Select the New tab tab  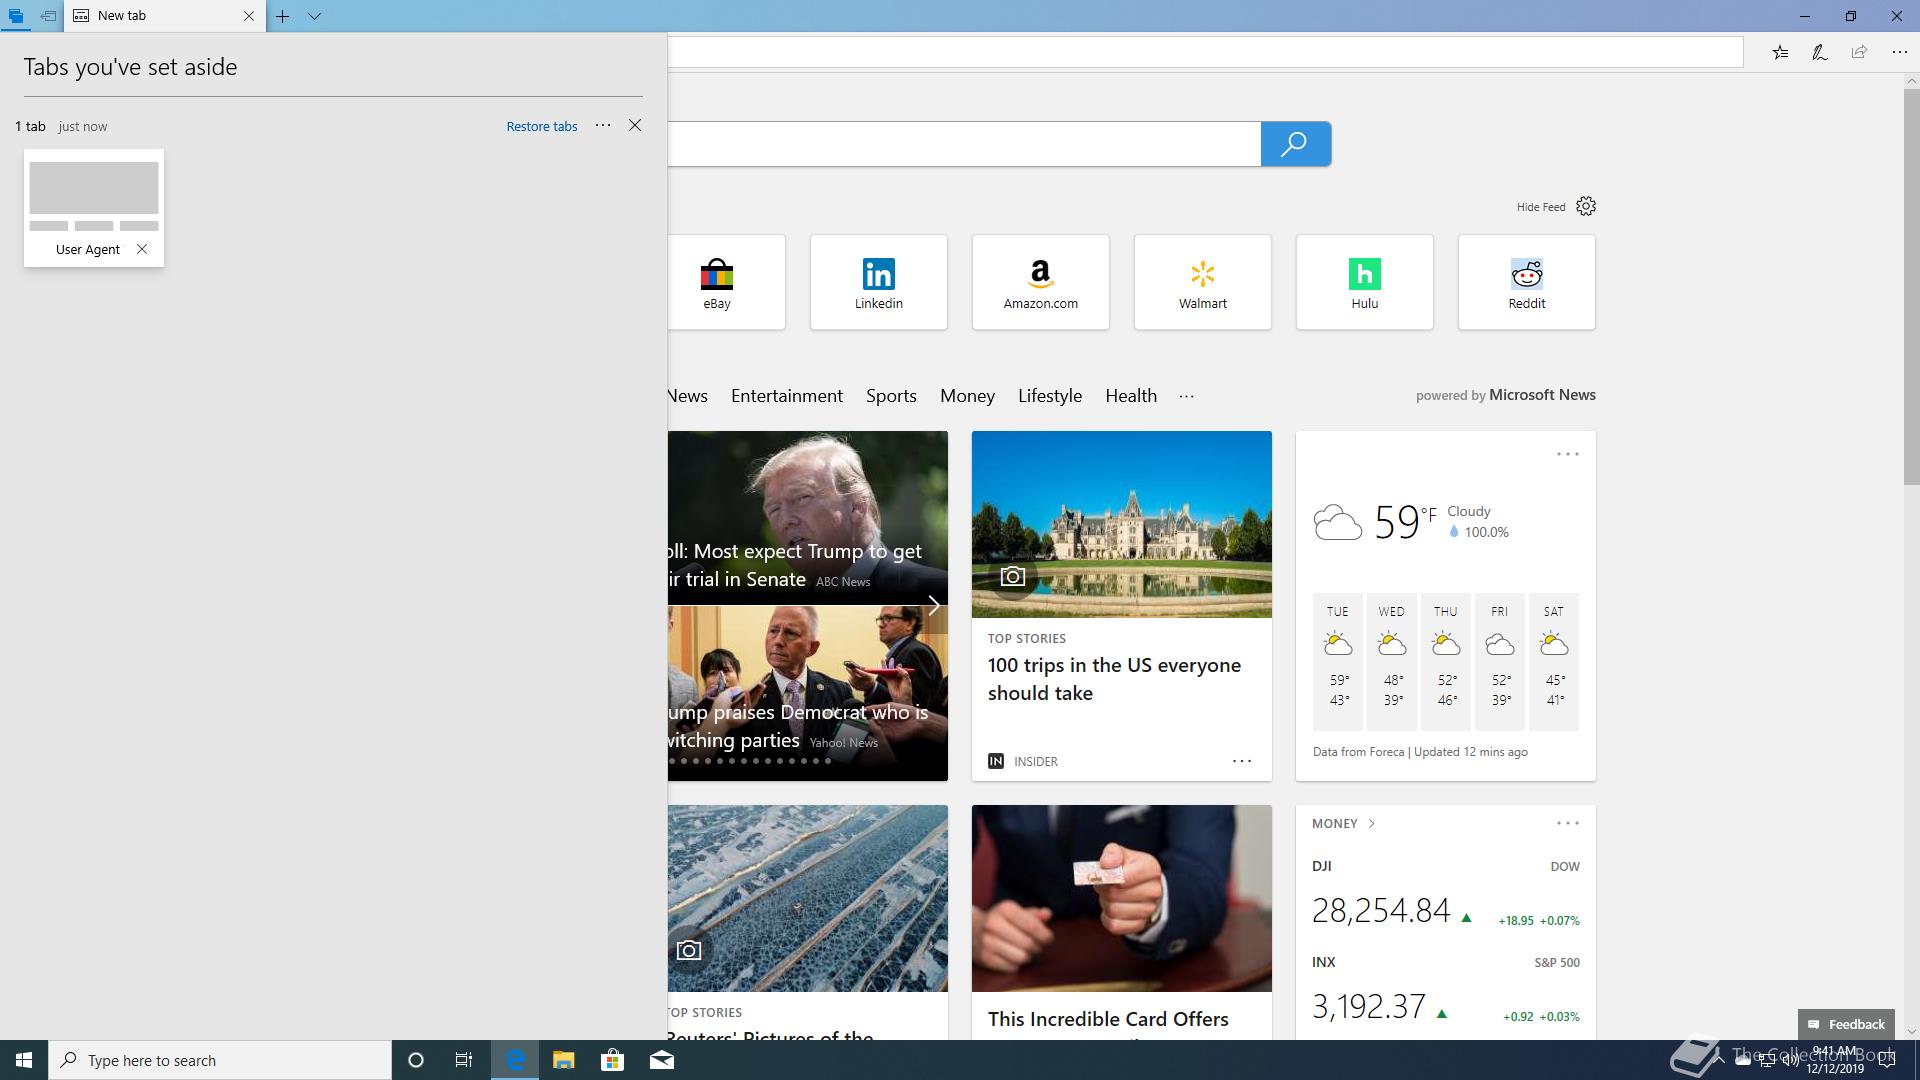coord(165,16)
